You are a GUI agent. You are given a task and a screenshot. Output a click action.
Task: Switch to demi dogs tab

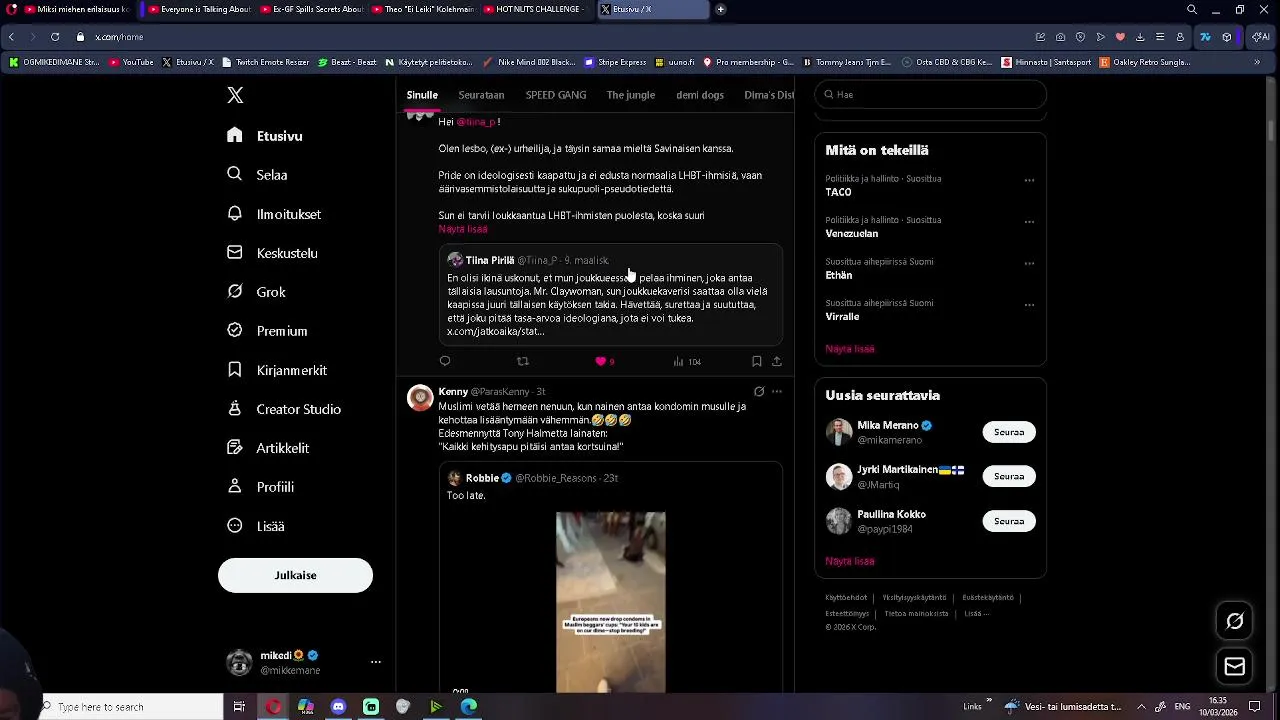[700, 95]
